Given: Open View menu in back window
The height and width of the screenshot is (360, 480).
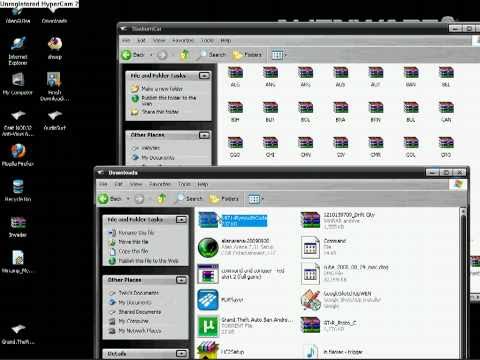Looking at the screenshot, I should pyautogui.click(x=159, y=40).
